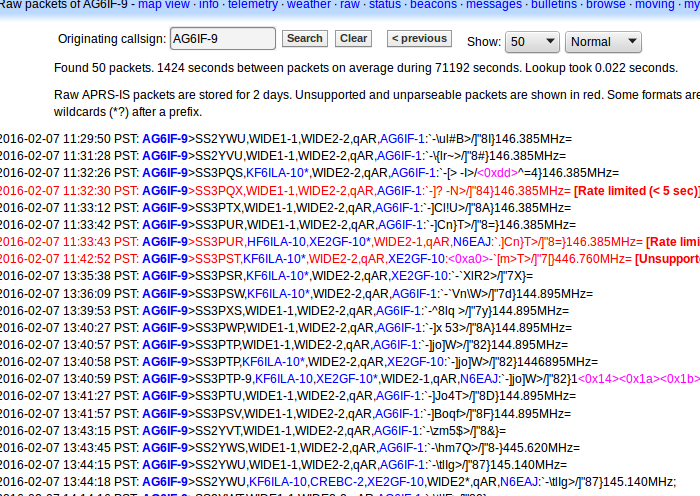700x496 pixels.
Task: Open the telemetry link in top navigation
Action: pos(252,5)
